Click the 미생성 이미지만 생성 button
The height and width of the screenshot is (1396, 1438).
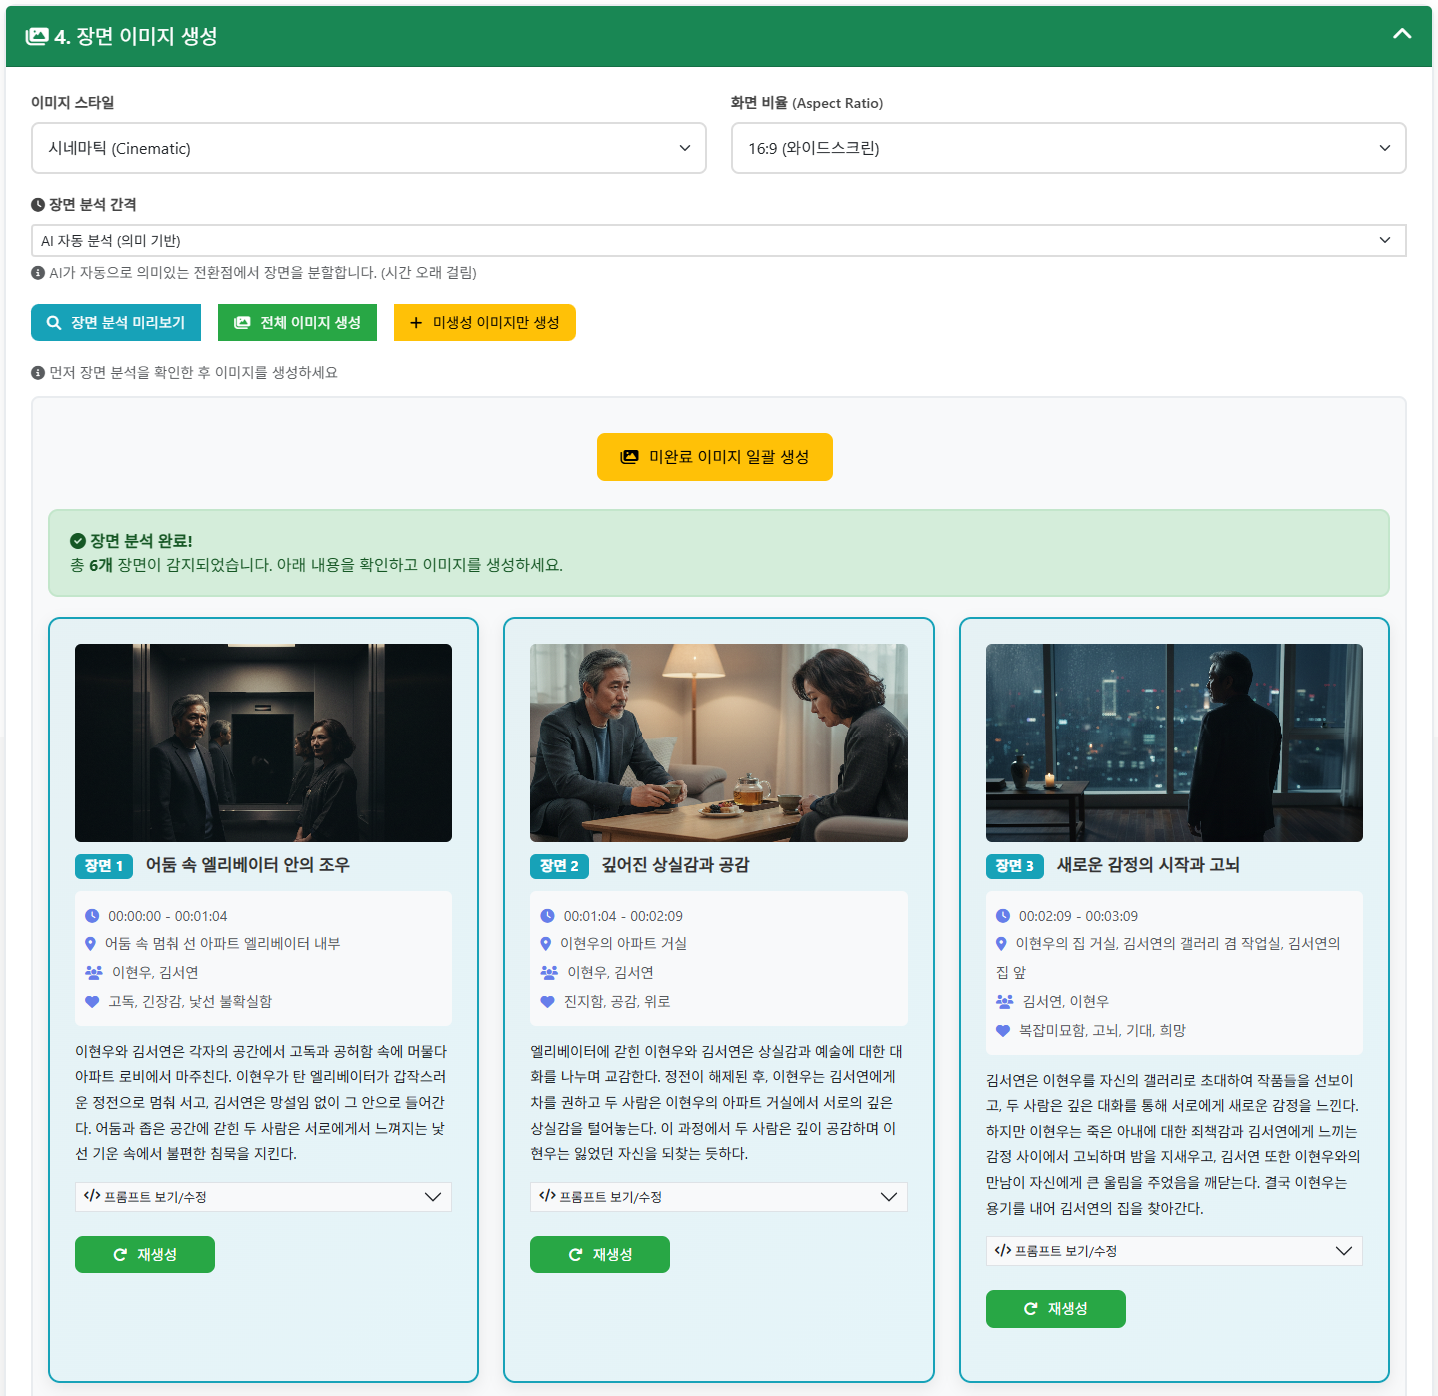point(485,322)
